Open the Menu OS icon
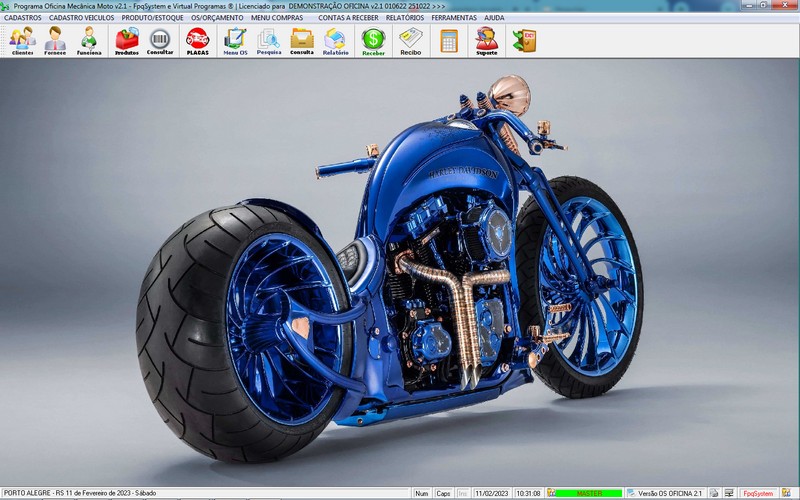The height and width of the screenshot is (500, 800). coord(235,41)
